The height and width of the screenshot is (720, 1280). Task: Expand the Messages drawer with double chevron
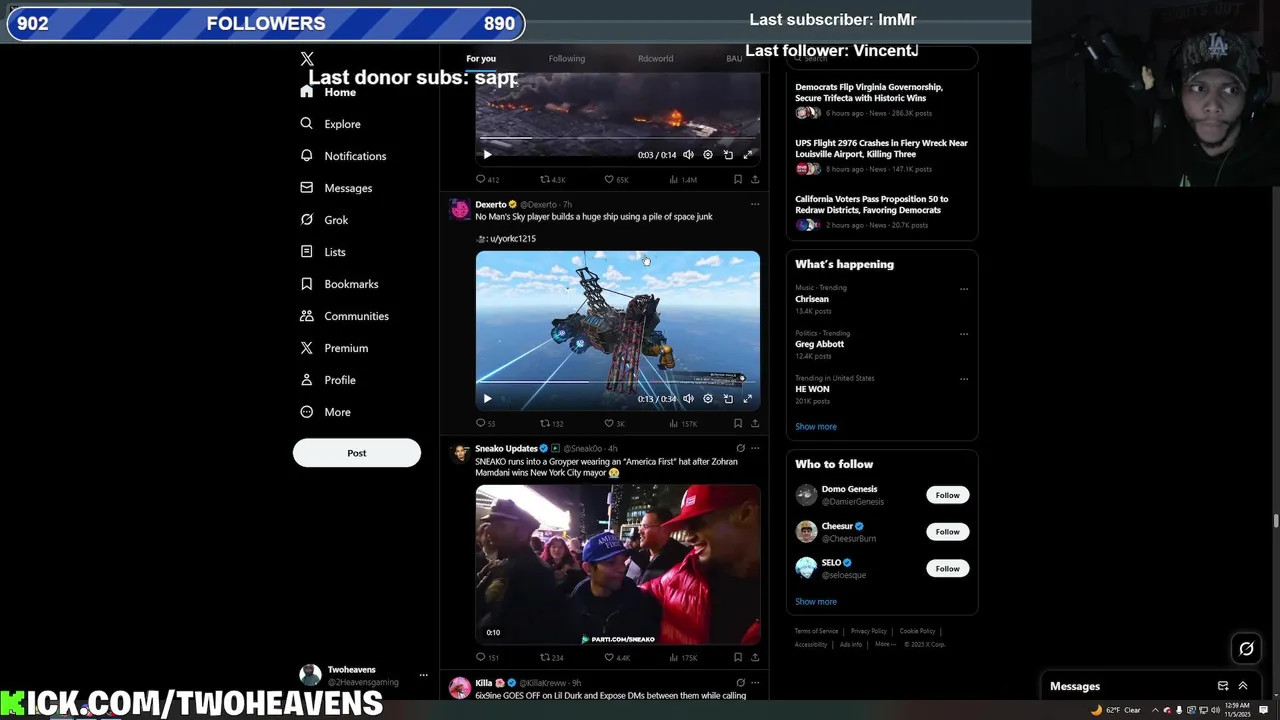[x=1243, y=686]
